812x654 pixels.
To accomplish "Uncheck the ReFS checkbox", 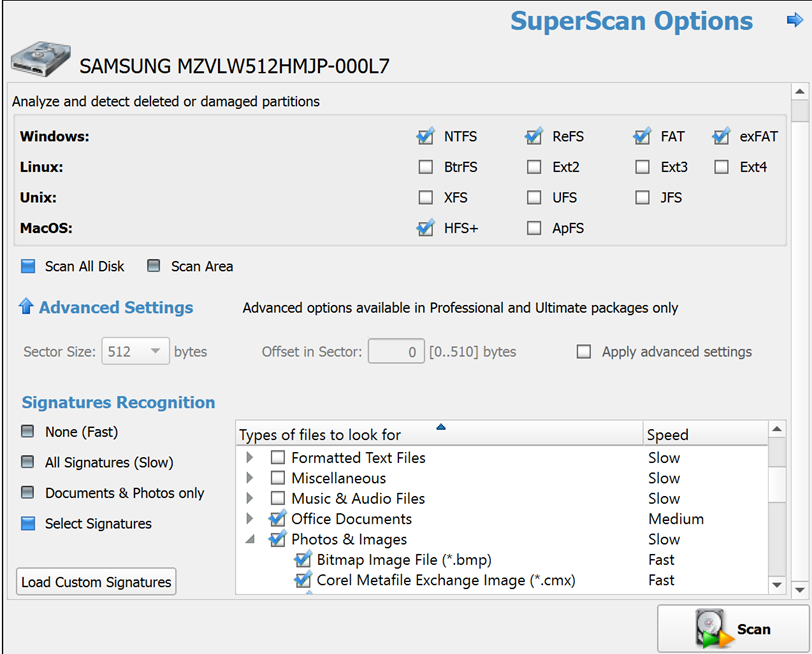I will pyautogui.click(x=534, y=137).
